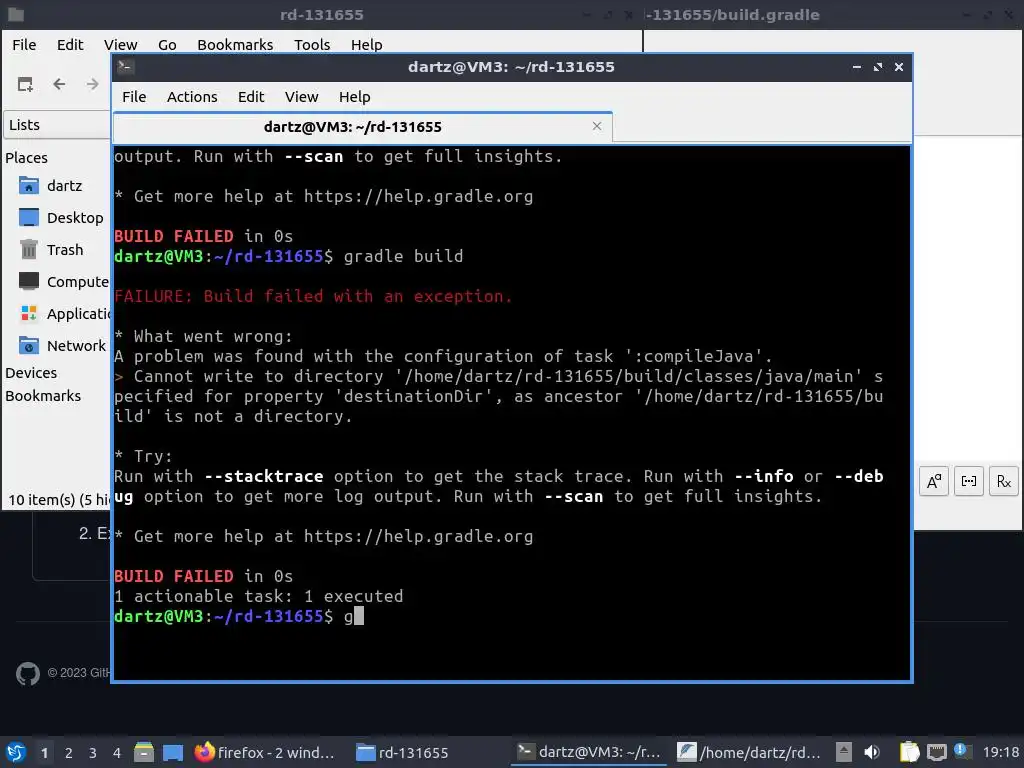This screenshot has width=1024, height=768.
Task: Click the terminal icon in title bar
Action: [126, 66]
